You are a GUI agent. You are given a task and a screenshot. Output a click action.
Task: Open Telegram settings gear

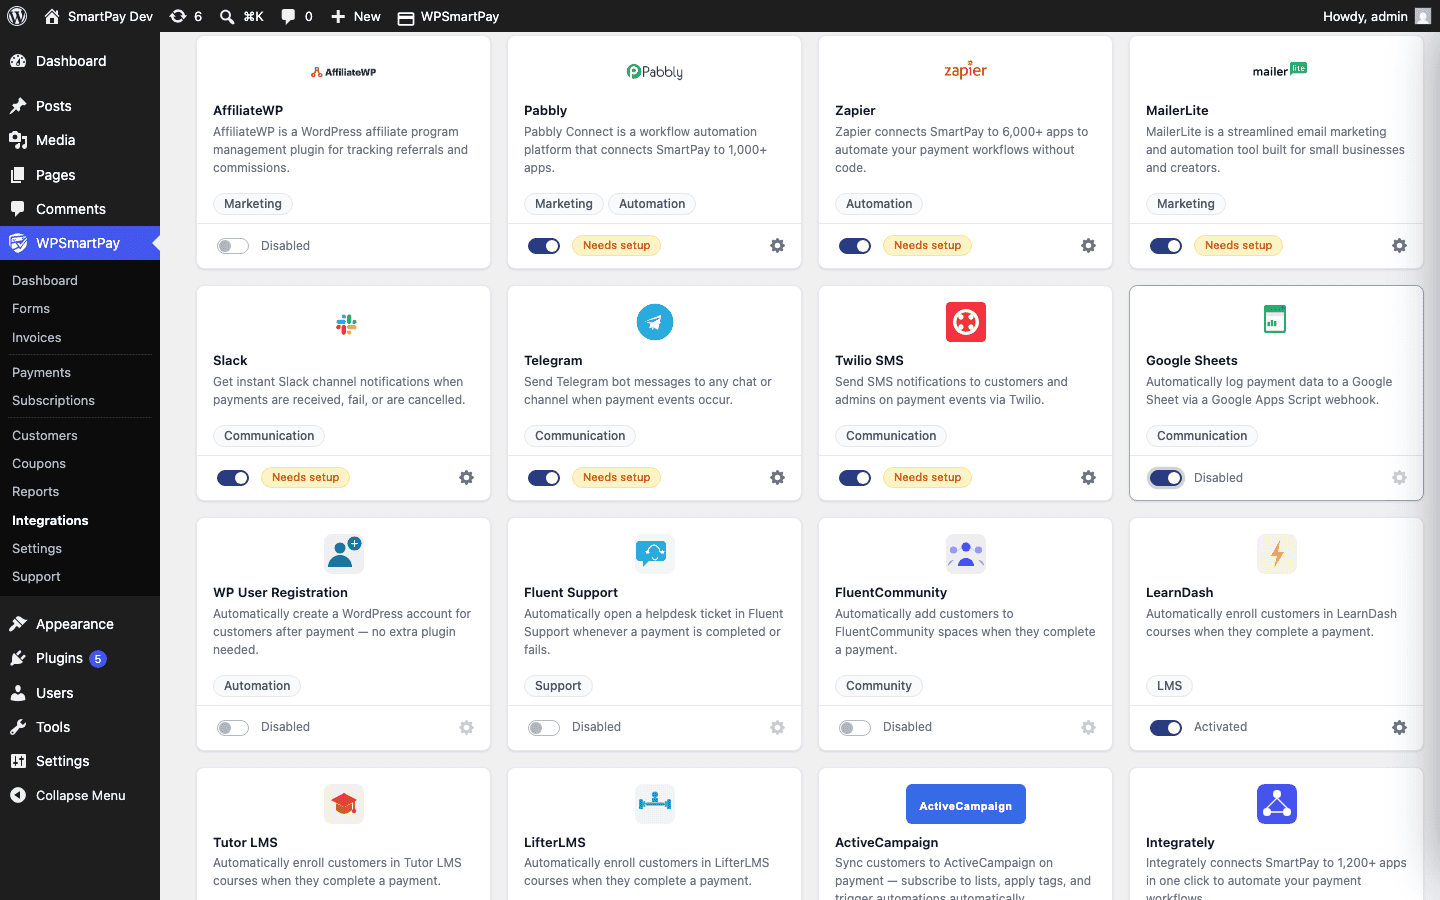(777, 478)
